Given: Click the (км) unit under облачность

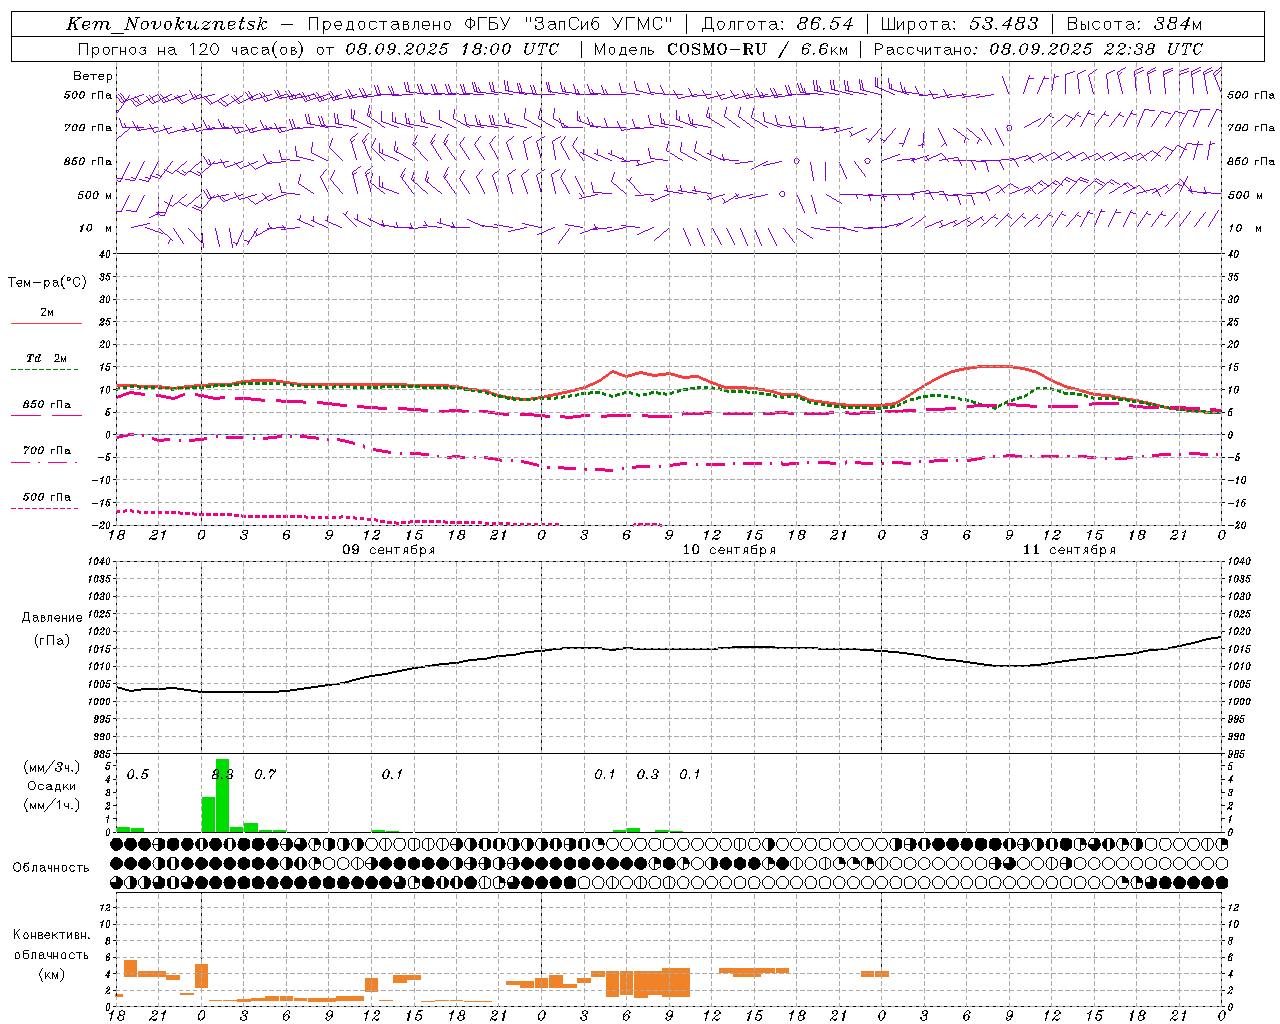Looking at the screenshot, I should click(51, 974).
